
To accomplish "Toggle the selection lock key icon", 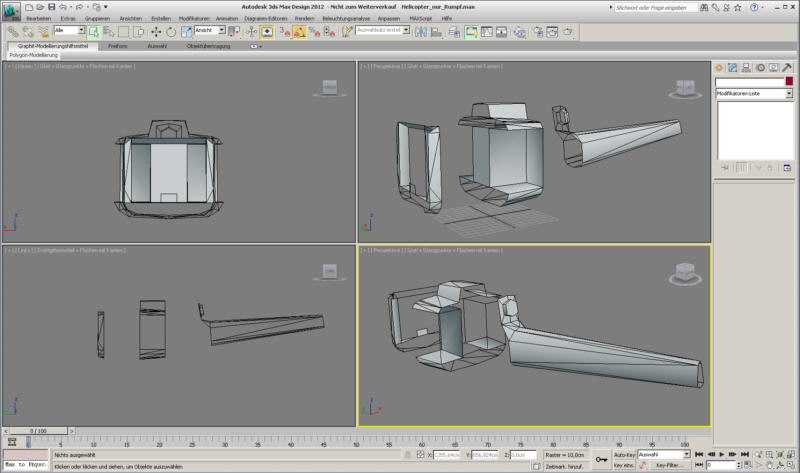I will 600,460.
